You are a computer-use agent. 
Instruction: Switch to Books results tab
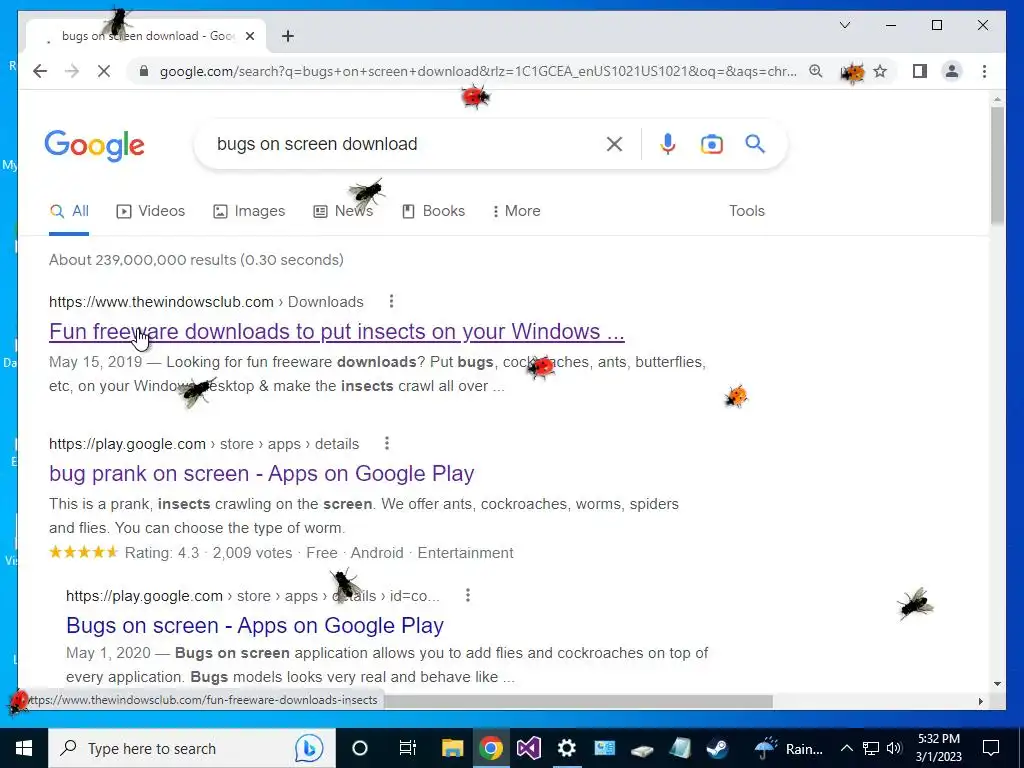[x=434, y=211]
